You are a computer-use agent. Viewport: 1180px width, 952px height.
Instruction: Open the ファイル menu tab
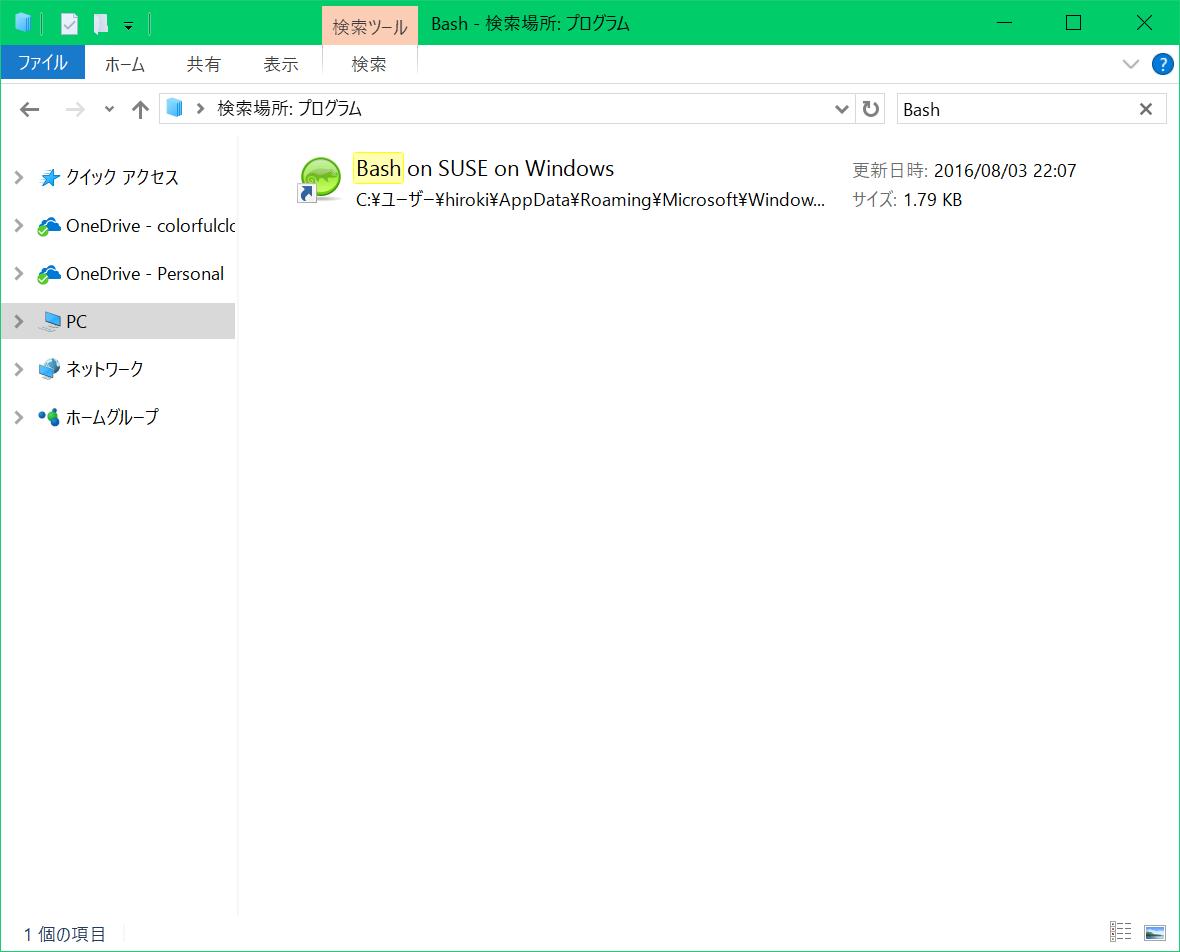[x=43, y=63]
